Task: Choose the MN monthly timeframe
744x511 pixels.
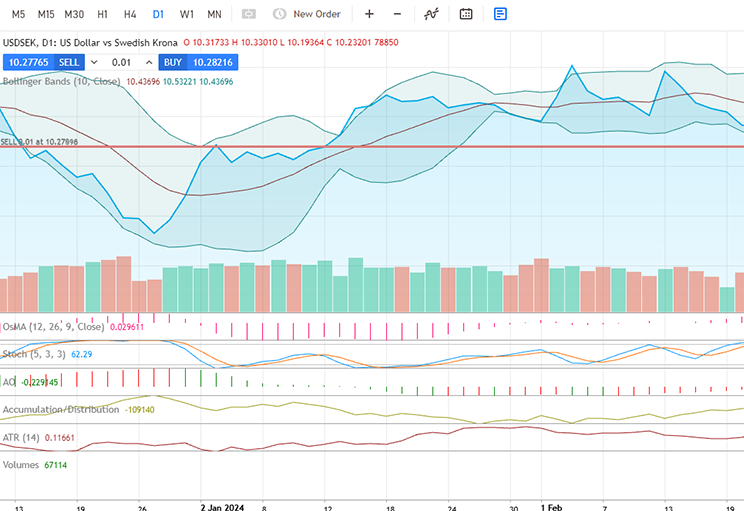Action: tap(214, 14)
